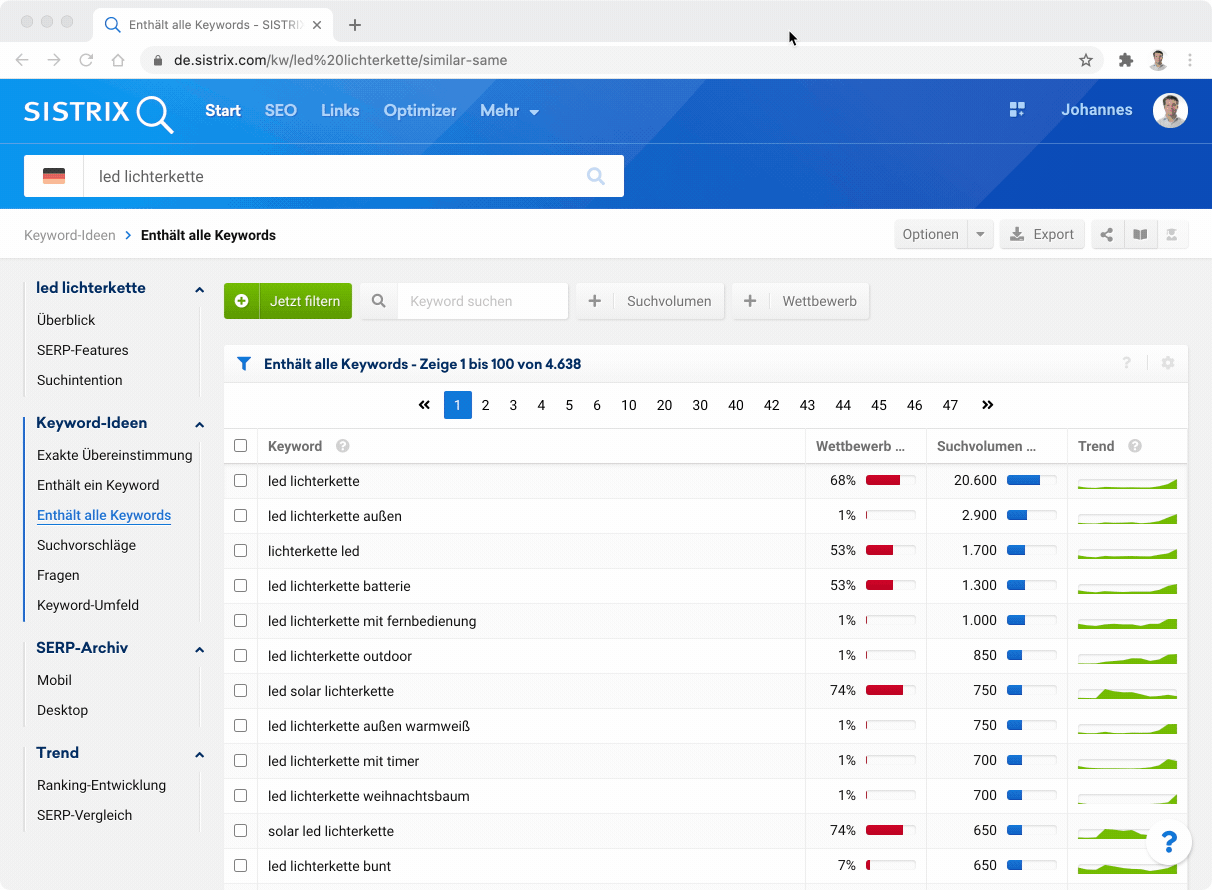Click the help icon next to Trend column

(1135, 446)
